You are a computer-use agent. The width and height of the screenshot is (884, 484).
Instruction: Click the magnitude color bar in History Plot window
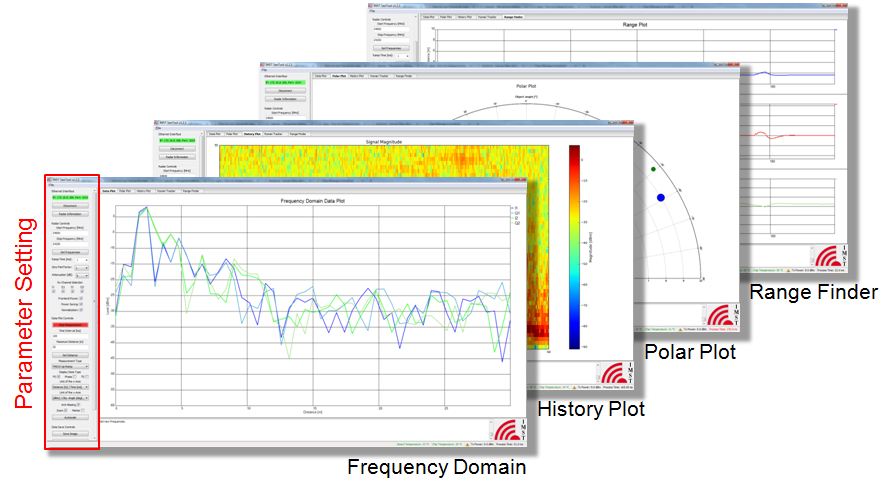[x=574, y=247]
